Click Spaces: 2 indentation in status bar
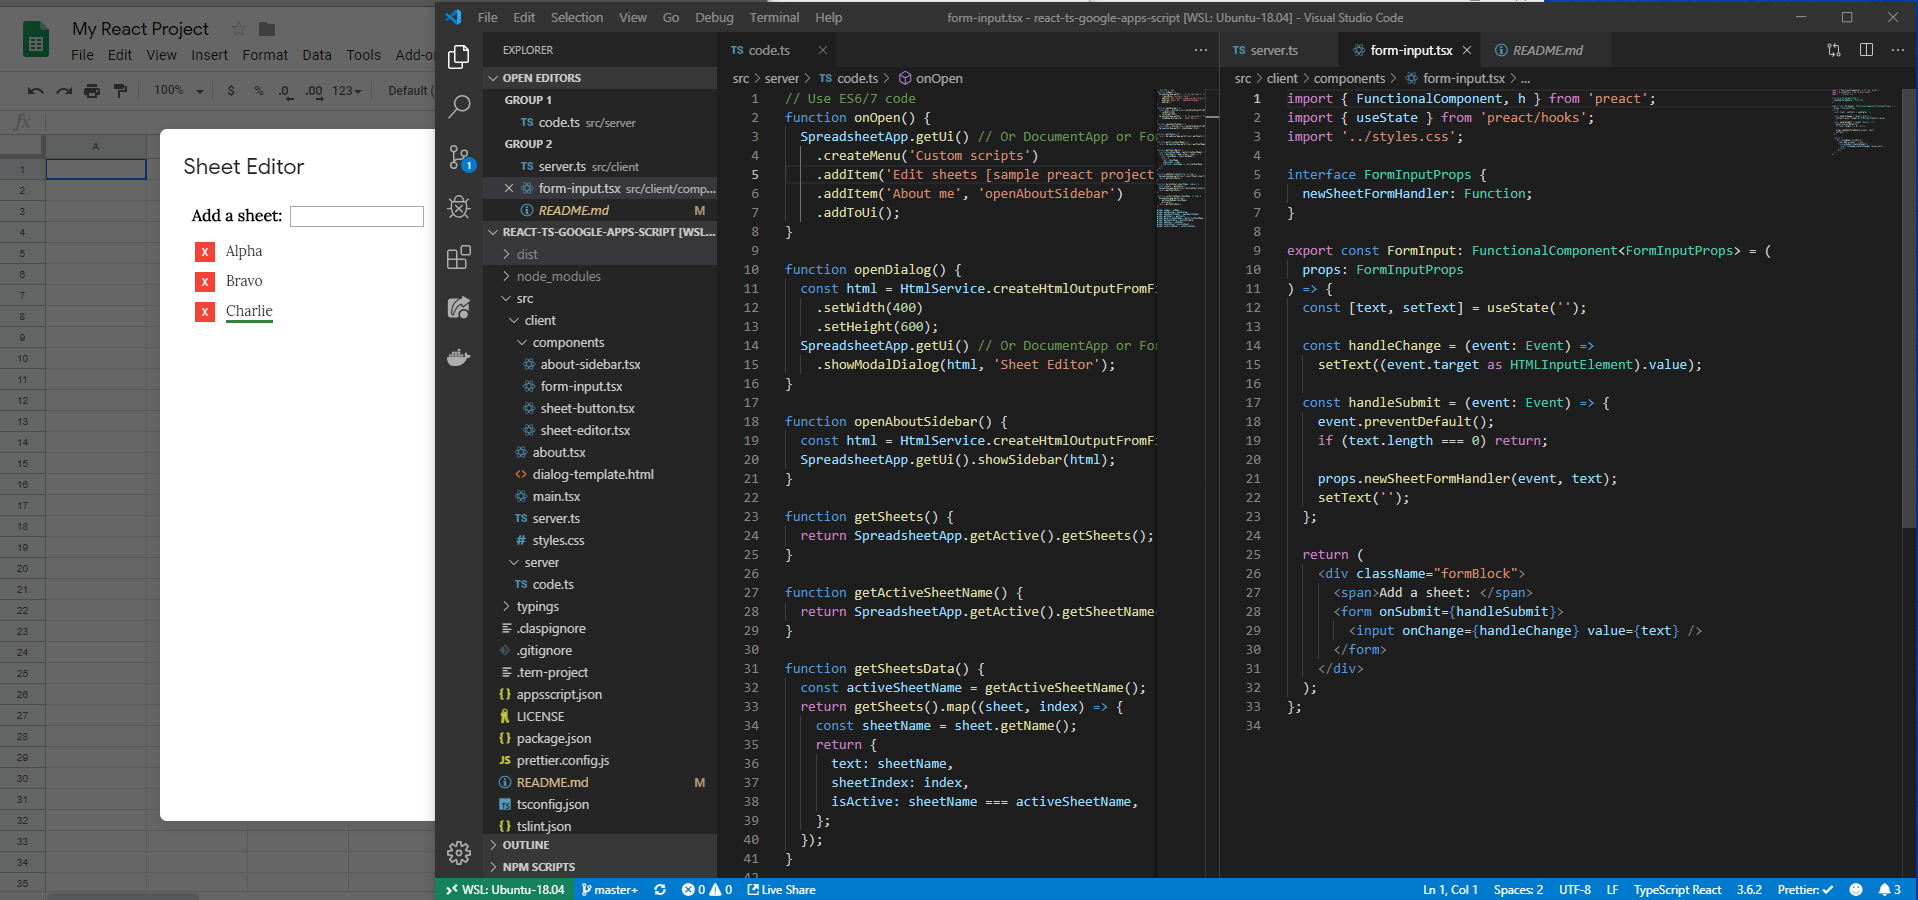 coord(1518,890)
